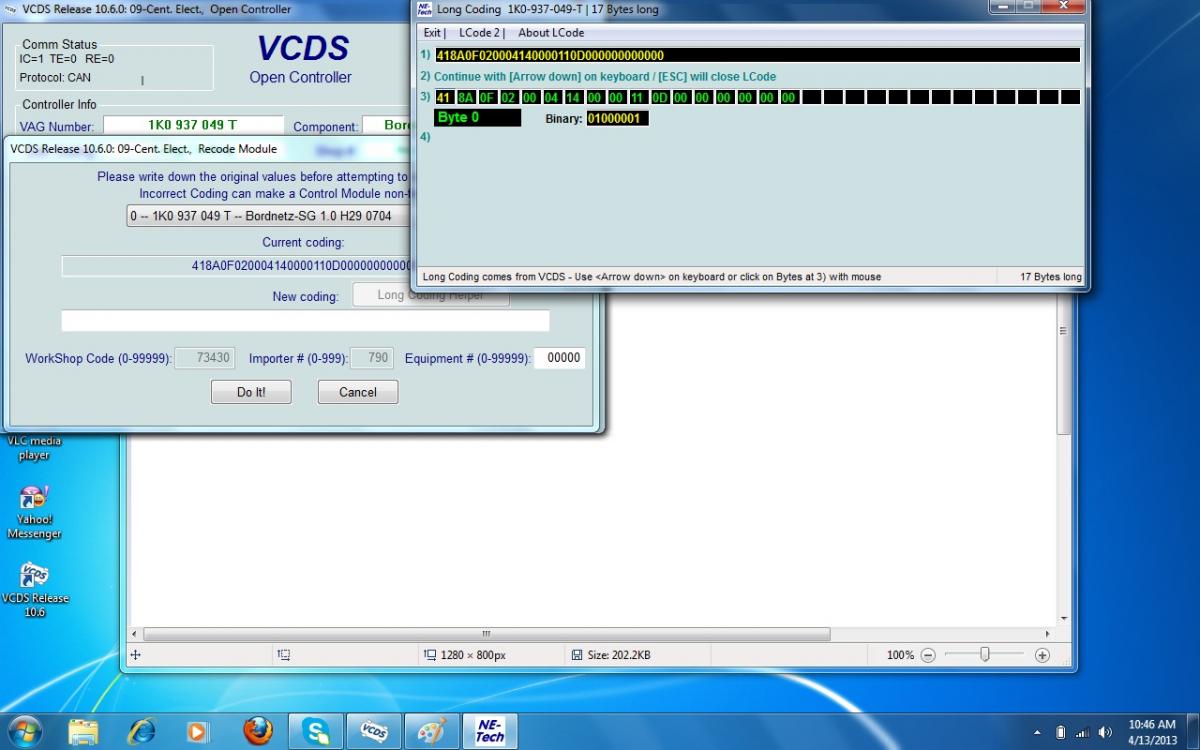
Task: Click the Byte 0 label box
Action: coord(477,118)
